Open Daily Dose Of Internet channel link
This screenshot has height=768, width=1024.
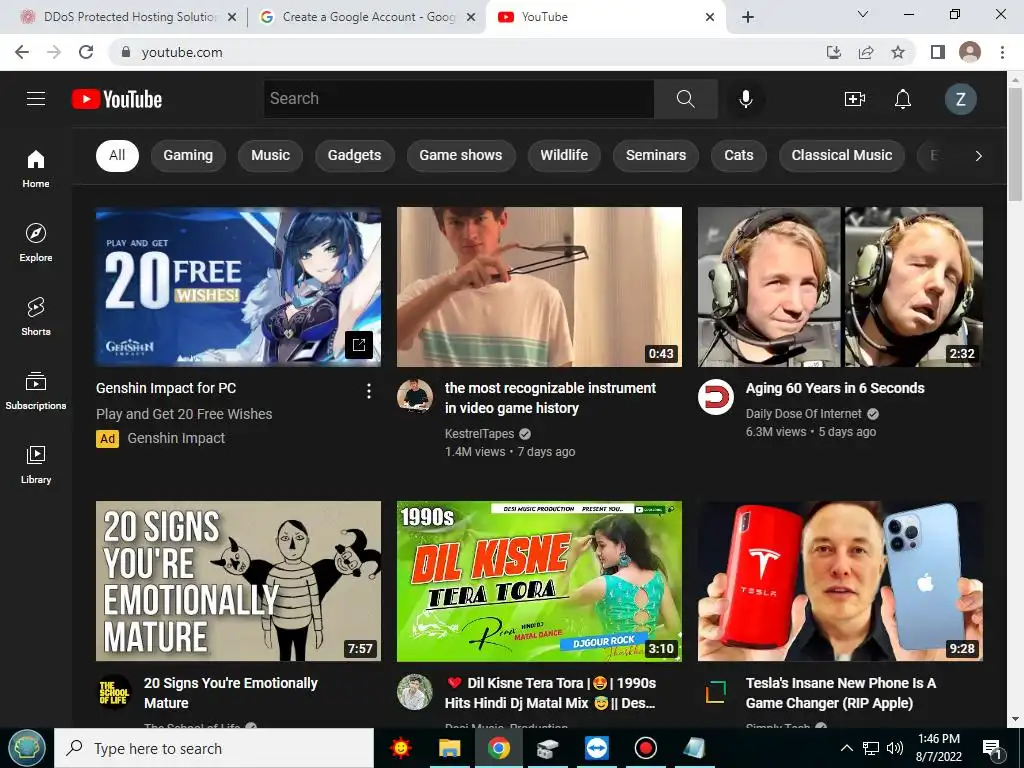[804, 413]
